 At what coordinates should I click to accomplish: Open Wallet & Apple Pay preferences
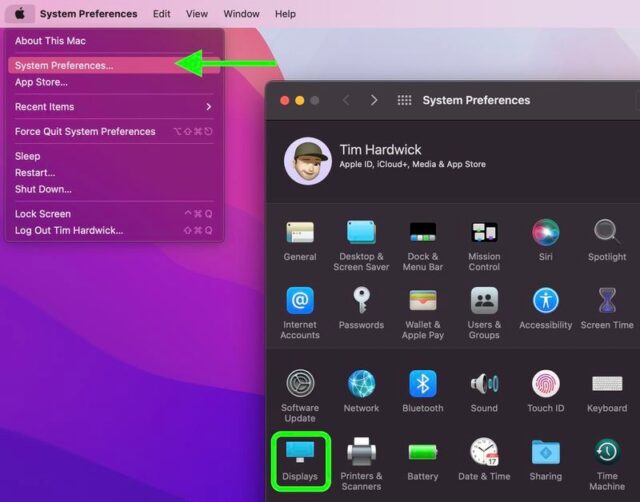(x=422, y=313)
